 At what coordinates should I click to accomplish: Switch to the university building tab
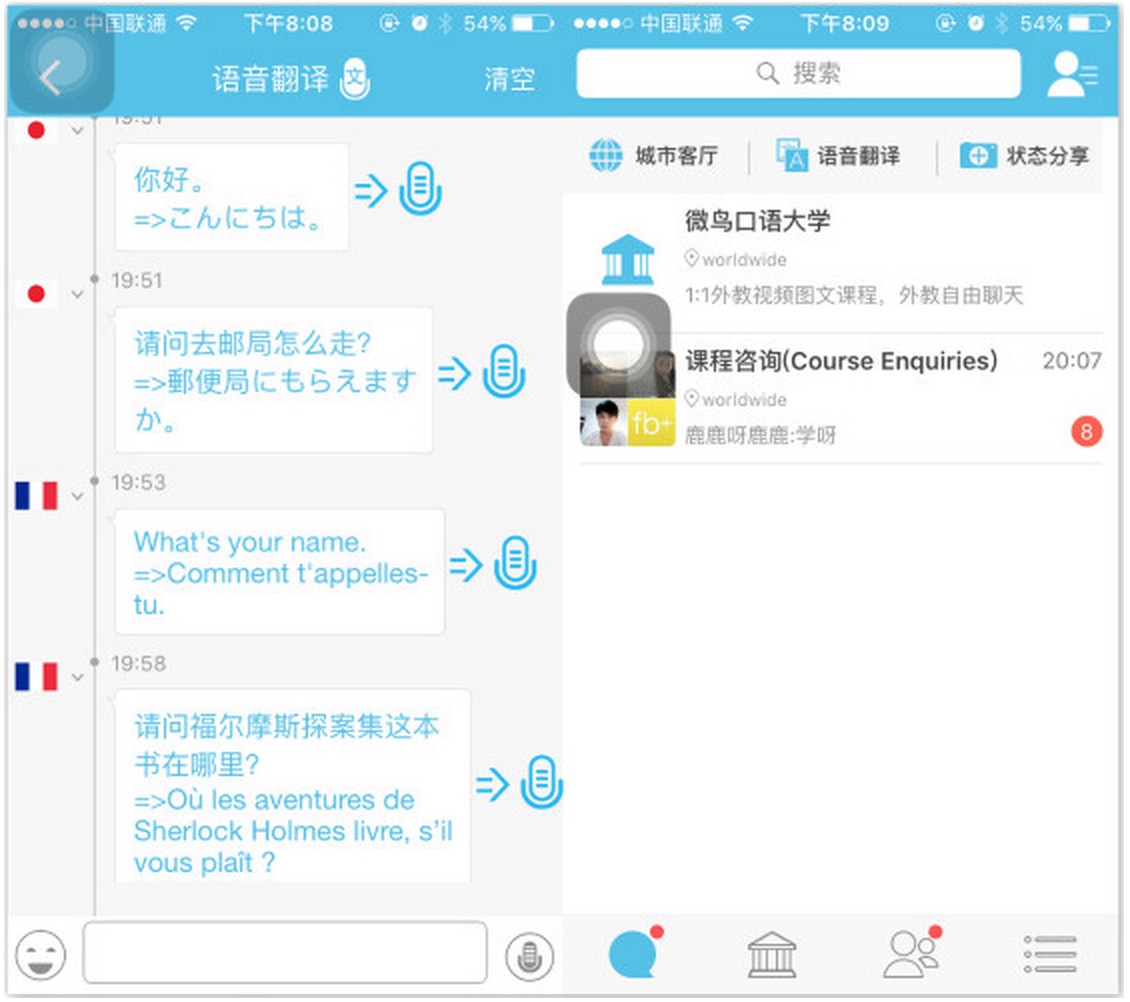click(x=772, y=954)
